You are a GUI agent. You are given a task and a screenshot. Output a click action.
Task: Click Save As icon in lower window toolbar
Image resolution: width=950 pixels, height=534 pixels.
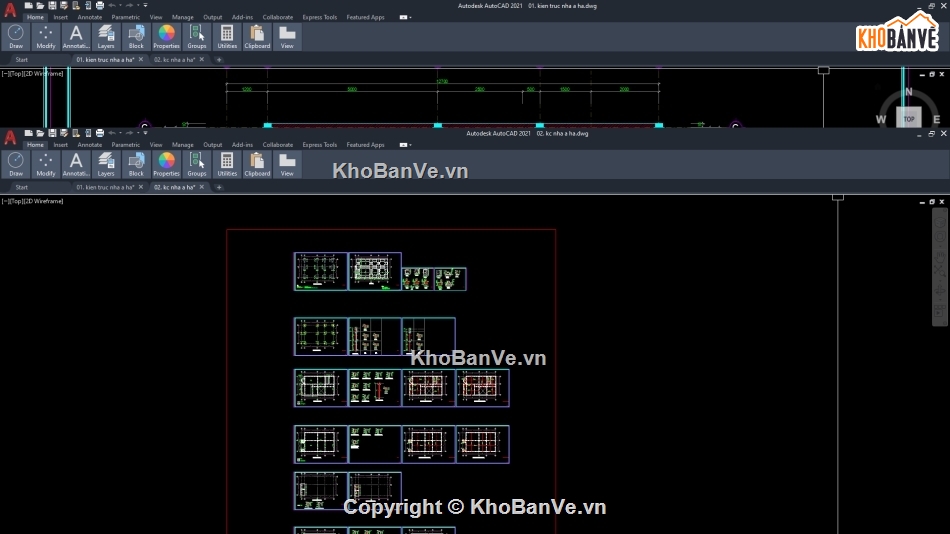(x=64, y=133)
